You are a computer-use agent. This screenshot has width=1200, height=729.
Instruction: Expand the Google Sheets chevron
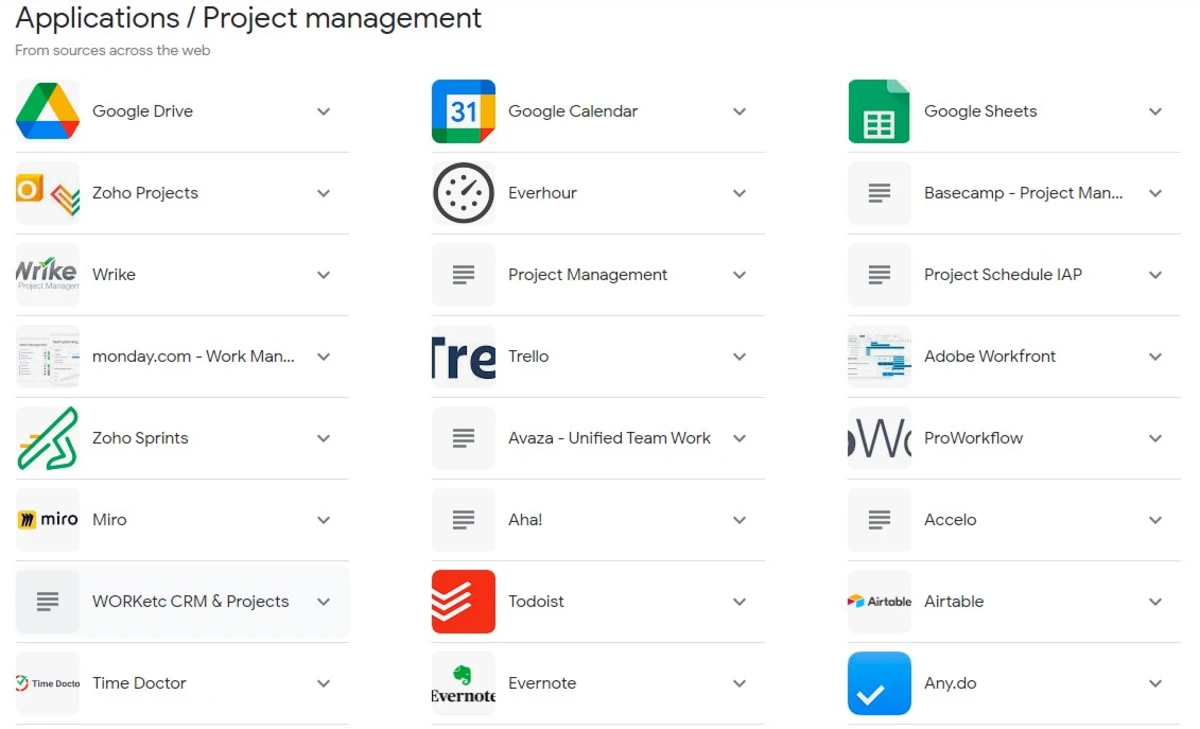click(1155, 112)
